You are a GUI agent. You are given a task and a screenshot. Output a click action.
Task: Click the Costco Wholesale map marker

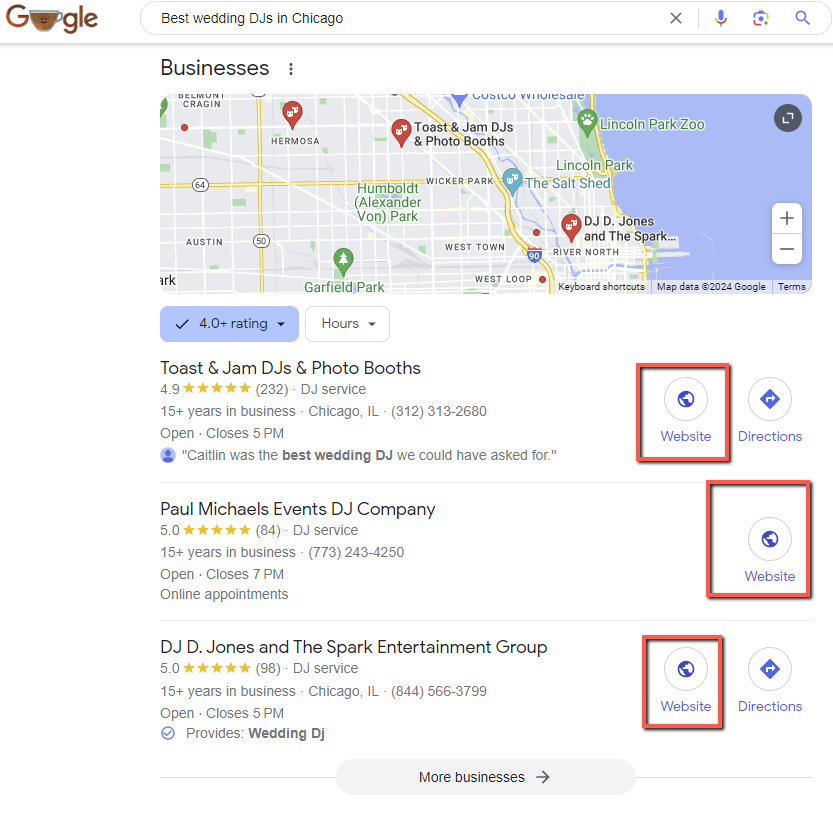[x=459, y=99]
